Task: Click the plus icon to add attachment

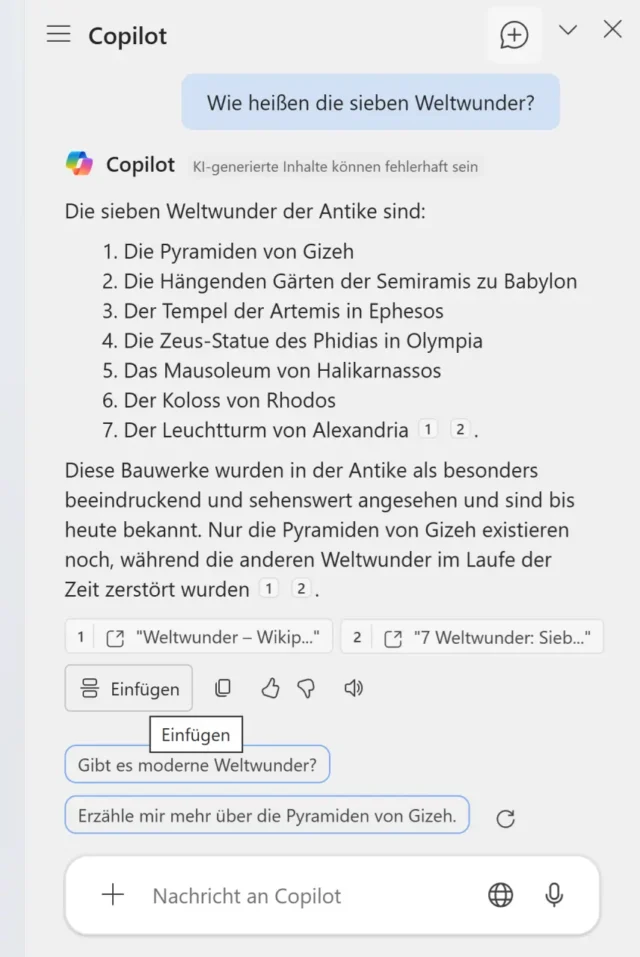Action: (x=114, y=895)
